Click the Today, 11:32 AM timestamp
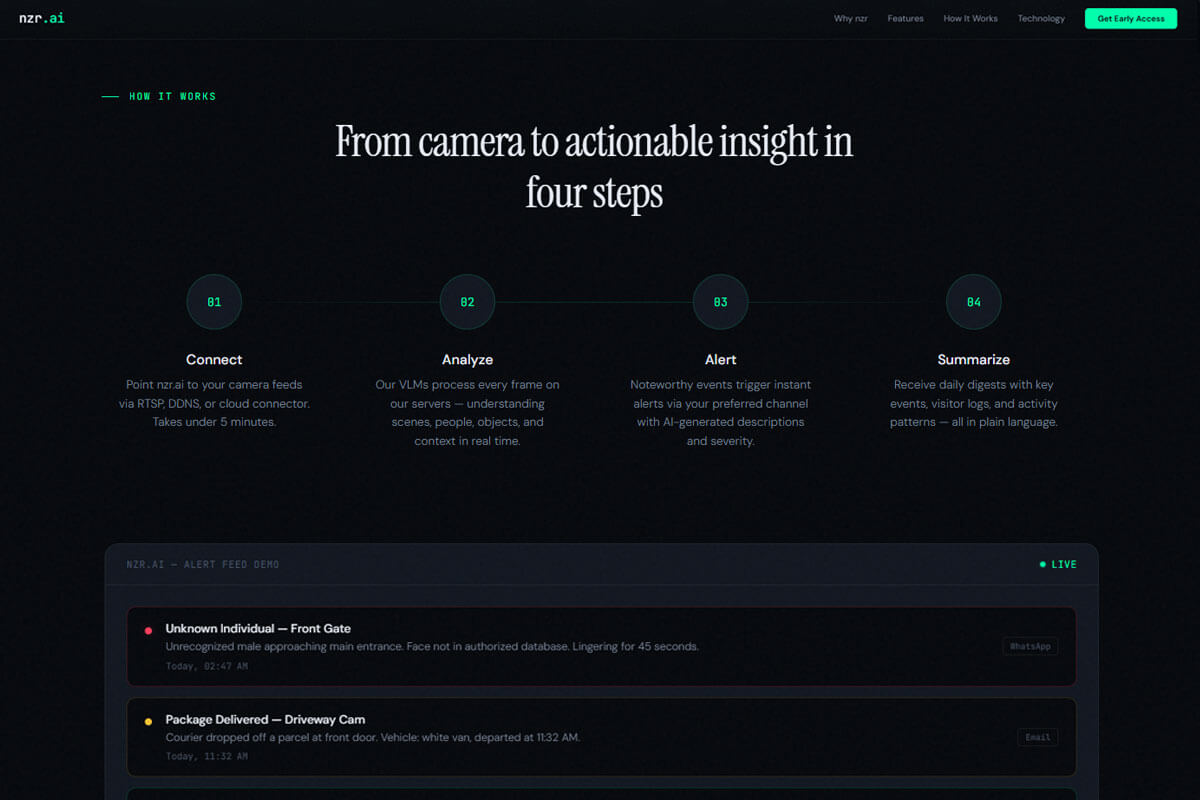Viewport: 1200px width, 800px height. pyautogui.click(x=207, y=756)
